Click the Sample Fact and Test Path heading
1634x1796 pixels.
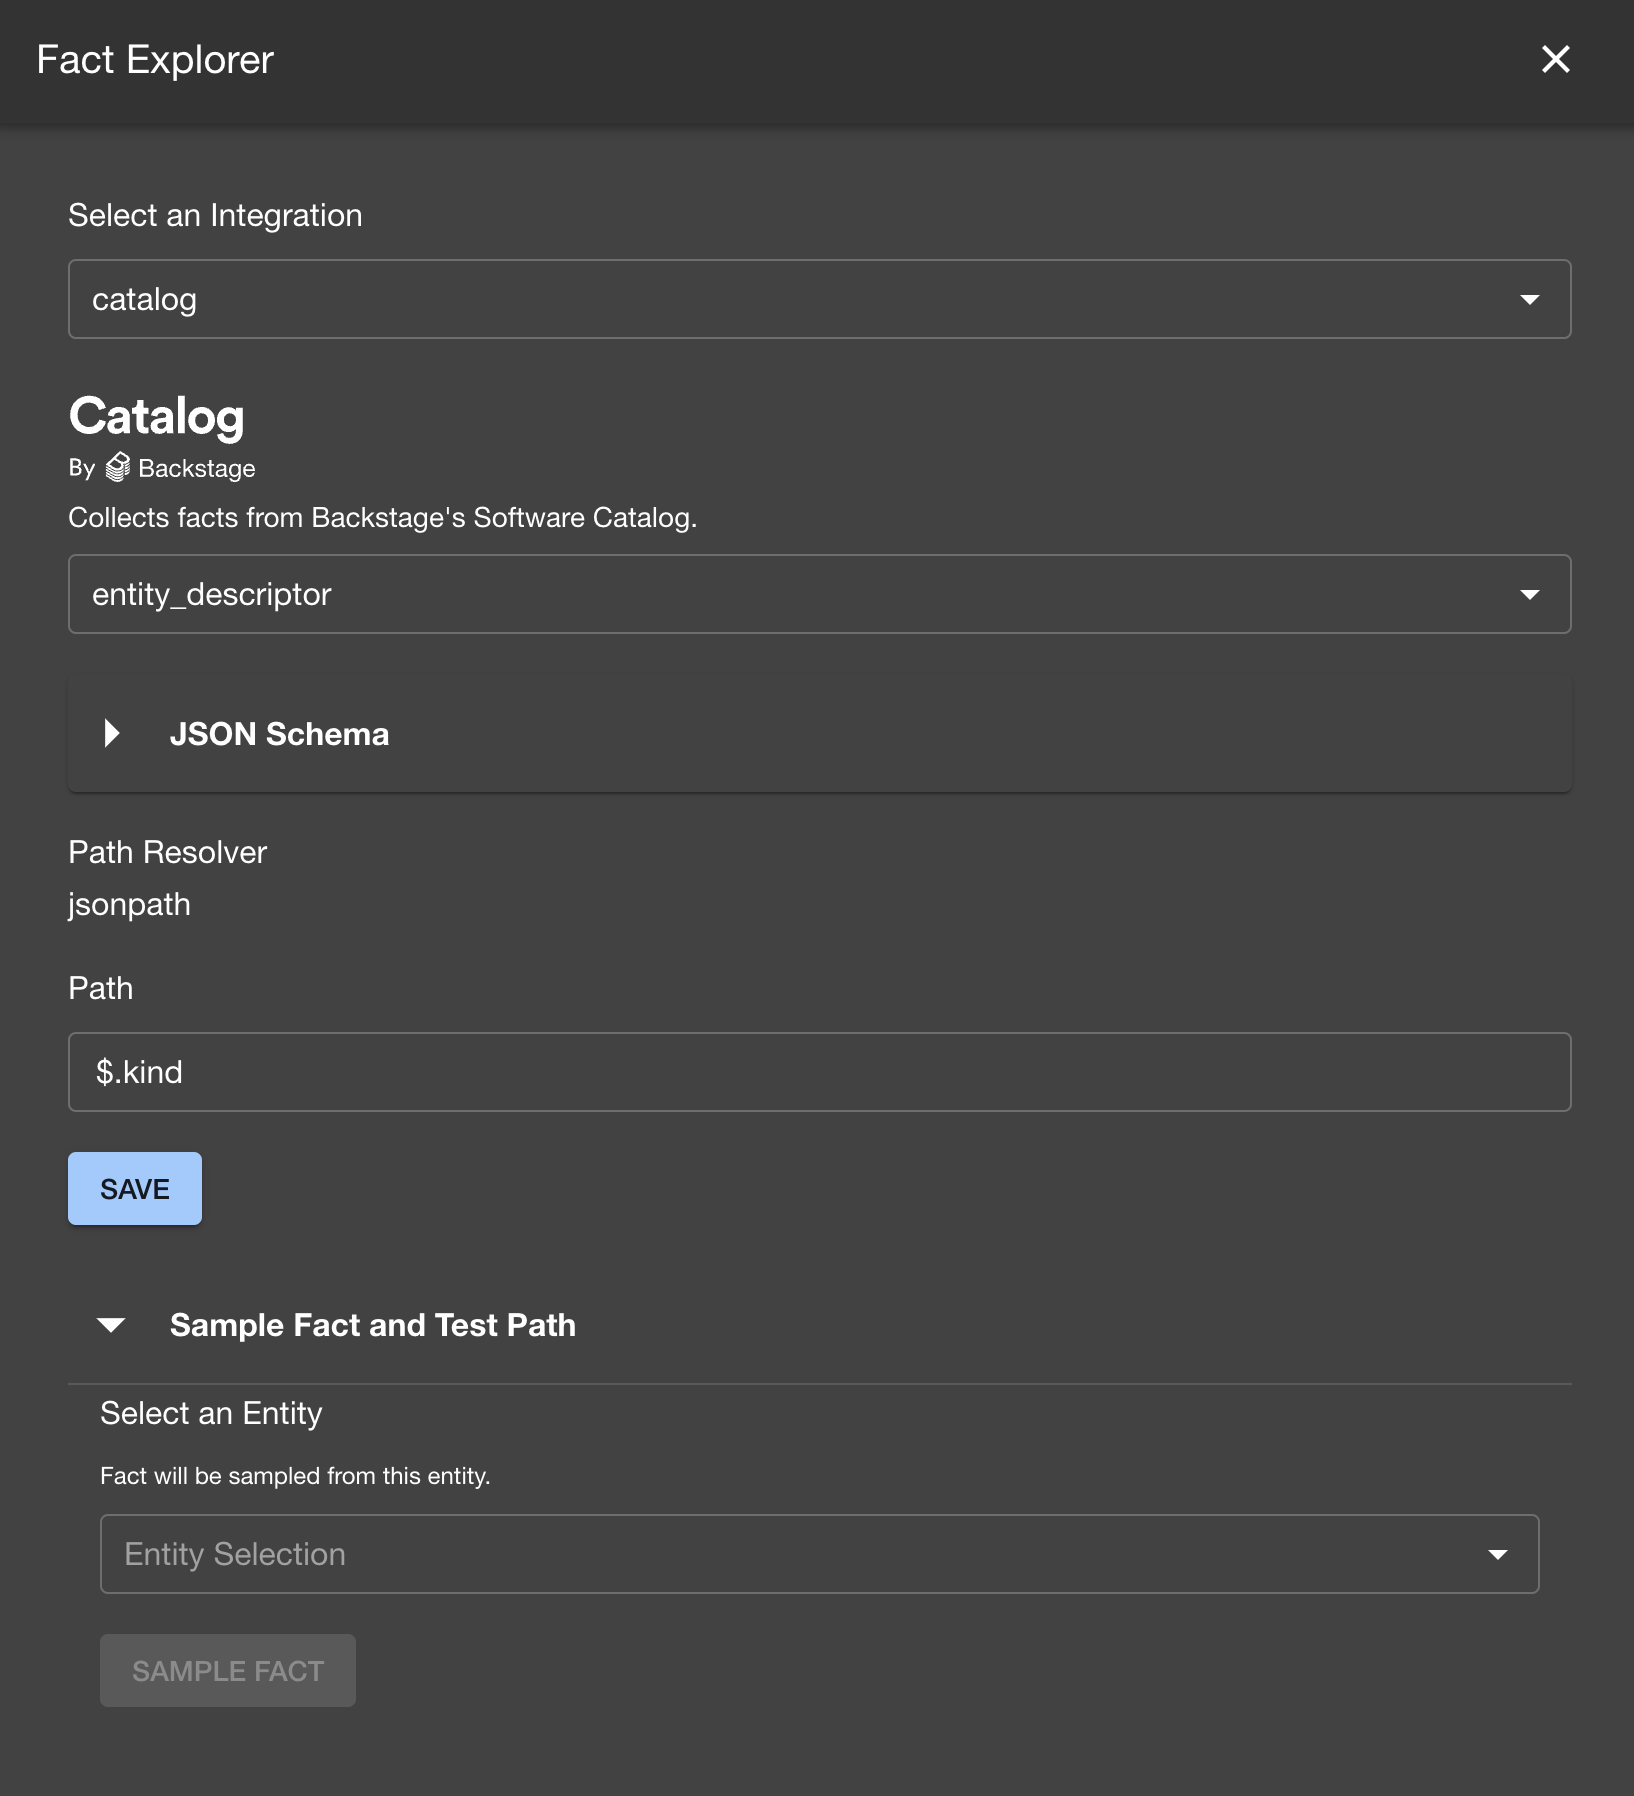[x=373, y=1325]
